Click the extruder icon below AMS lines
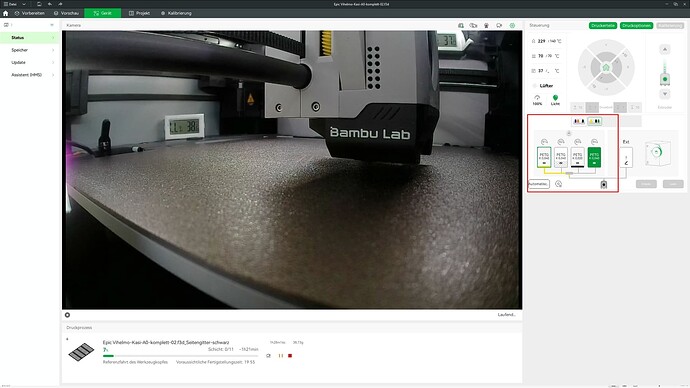 (604, 184)
